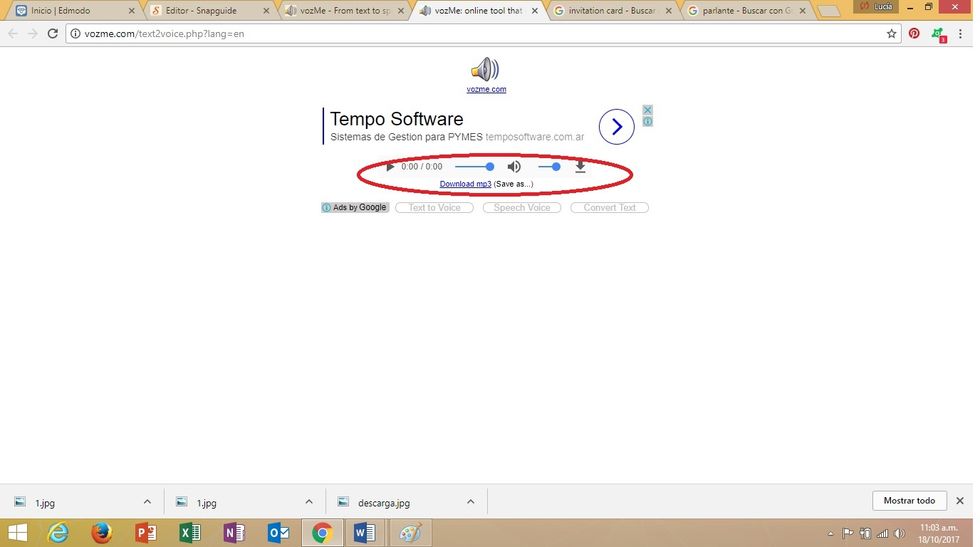Select the Text to Voice ad link
This screenshot has width=980, height=547.
coord(435,208)
